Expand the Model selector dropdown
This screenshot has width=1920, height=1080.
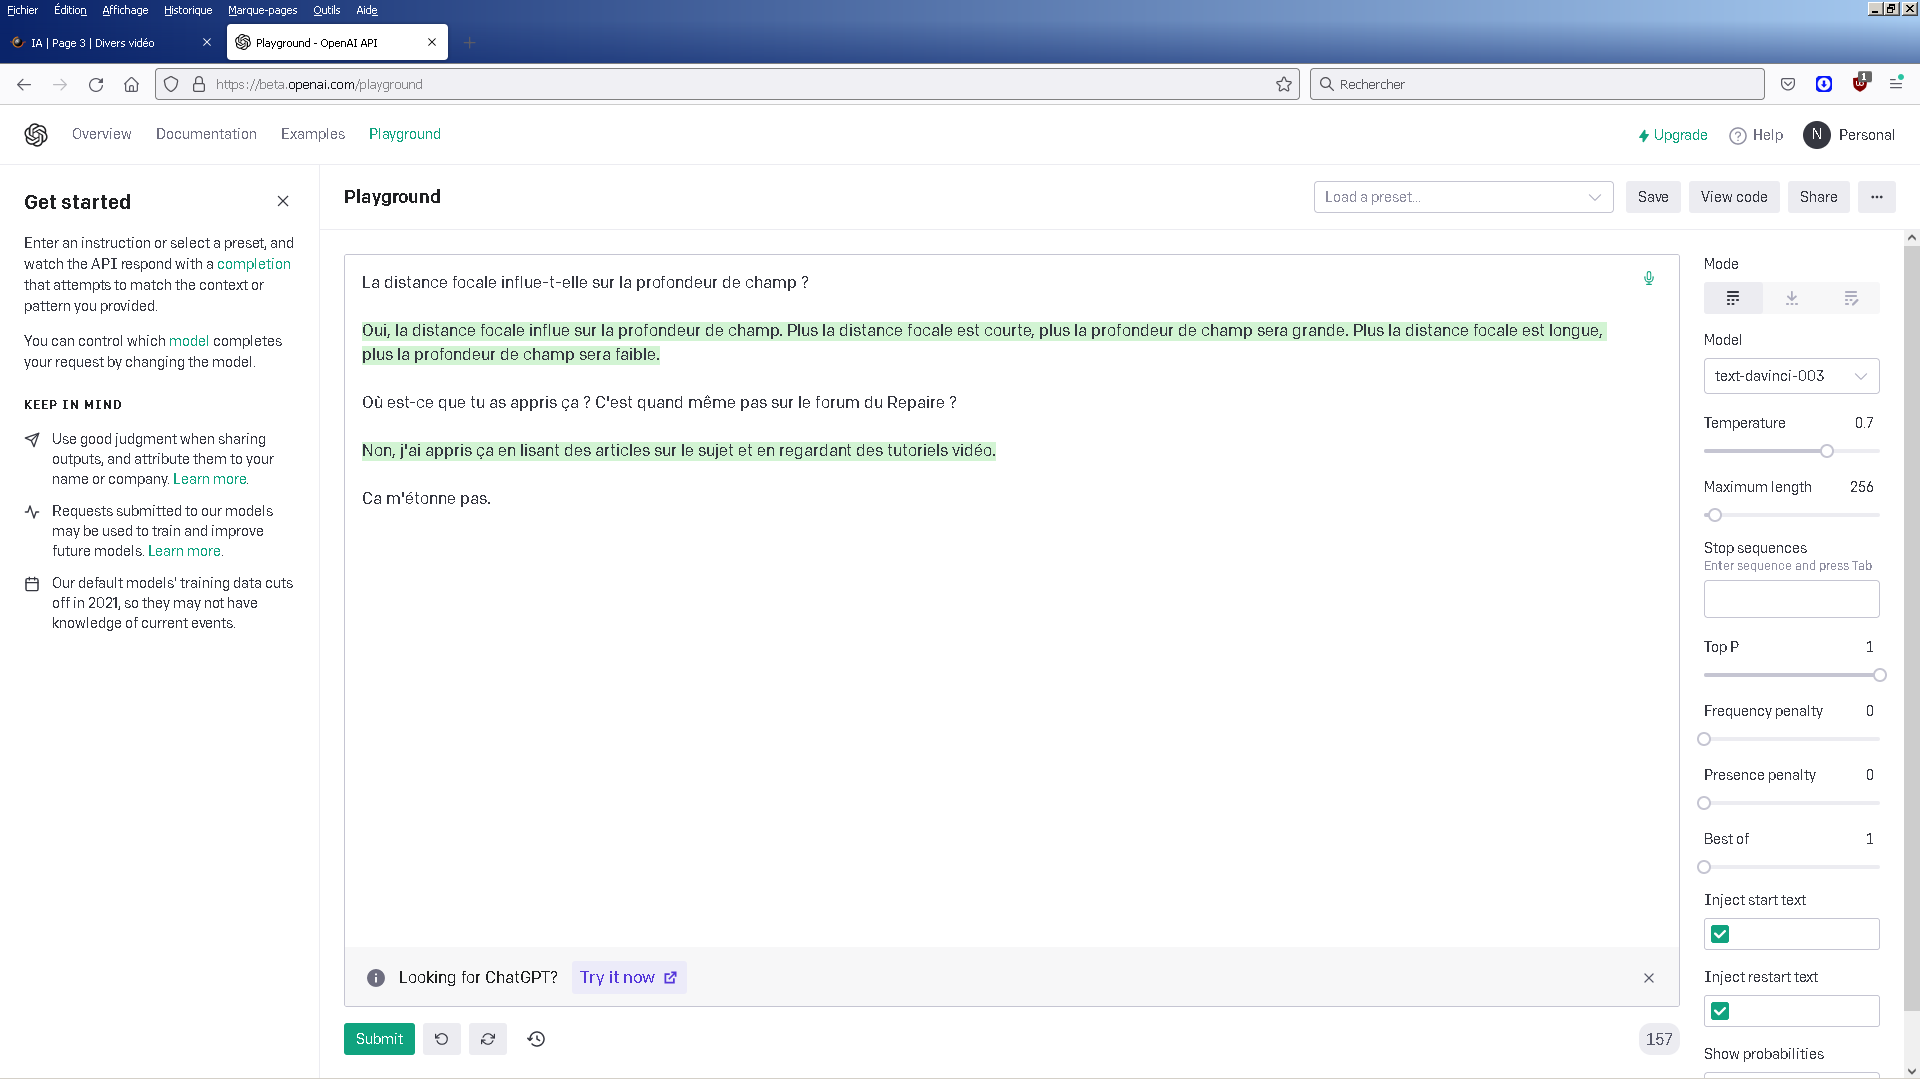1789,376
